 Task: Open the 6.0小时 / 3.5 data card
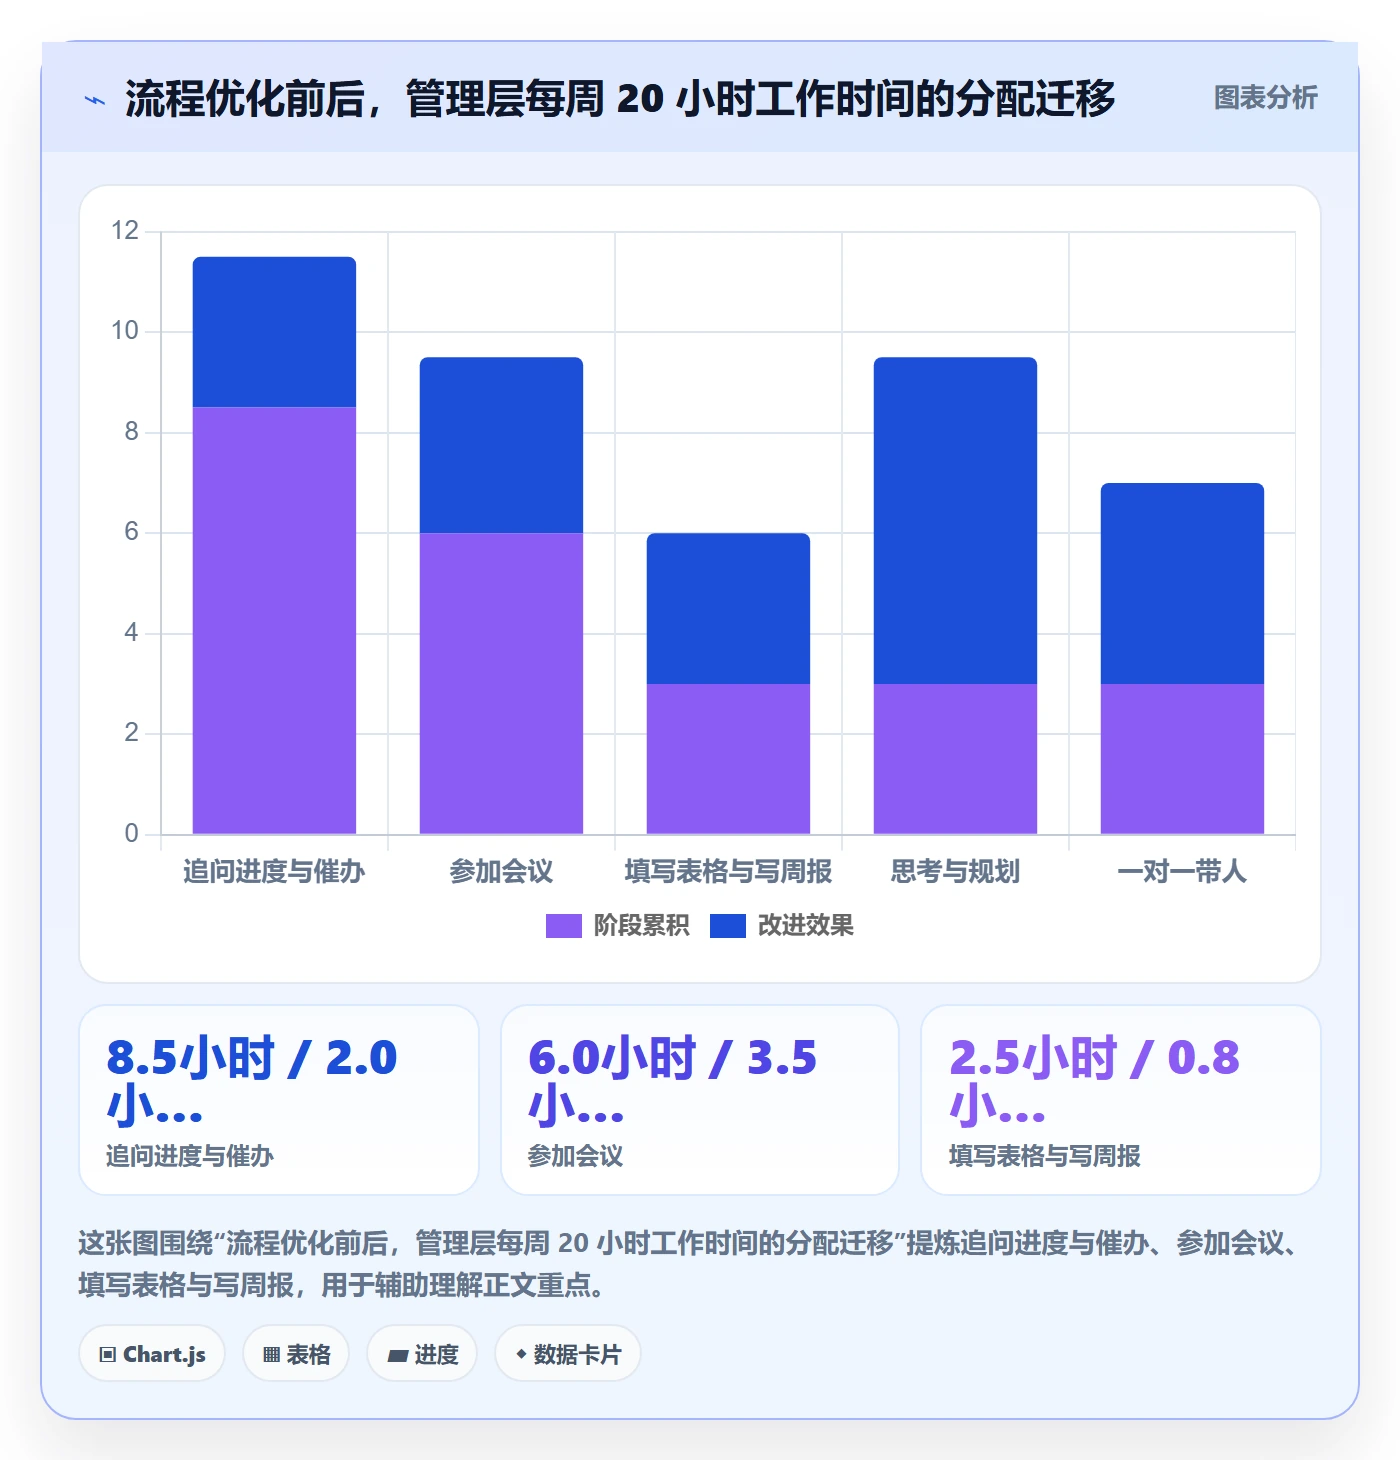(700, 1100)
